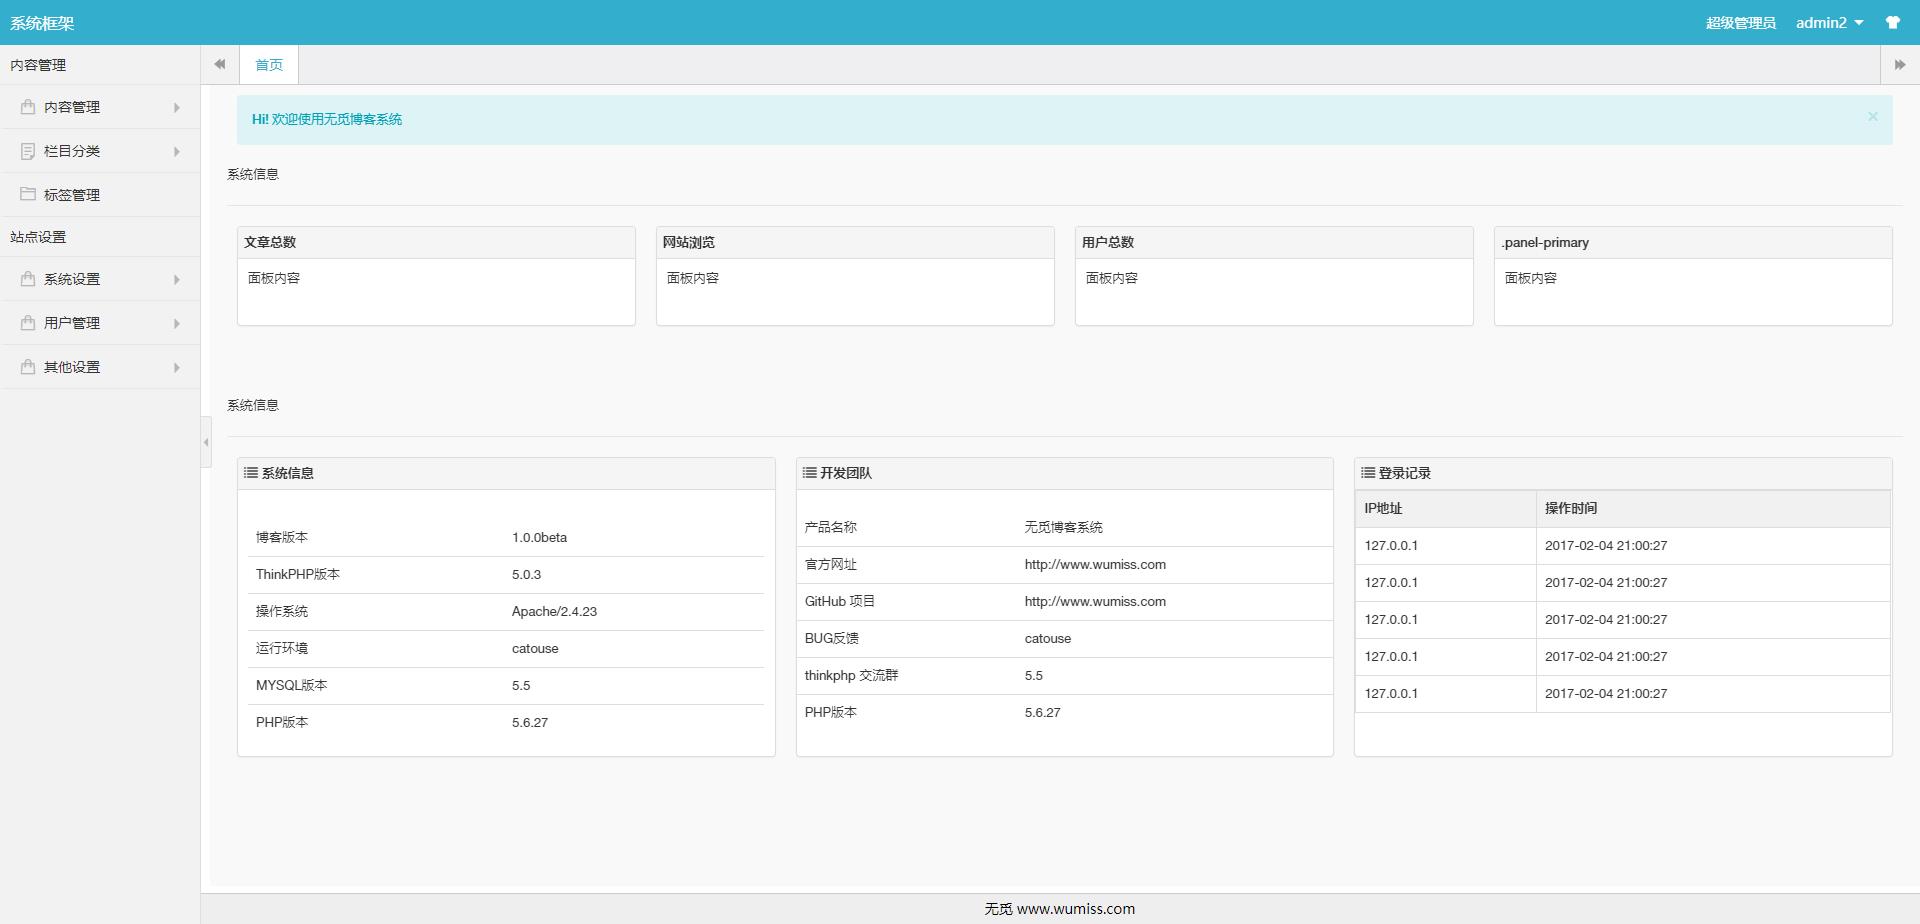Close the welcome alert banner
The height and width of the screenshot is (924, 1920).
(x=1873, y=116)
